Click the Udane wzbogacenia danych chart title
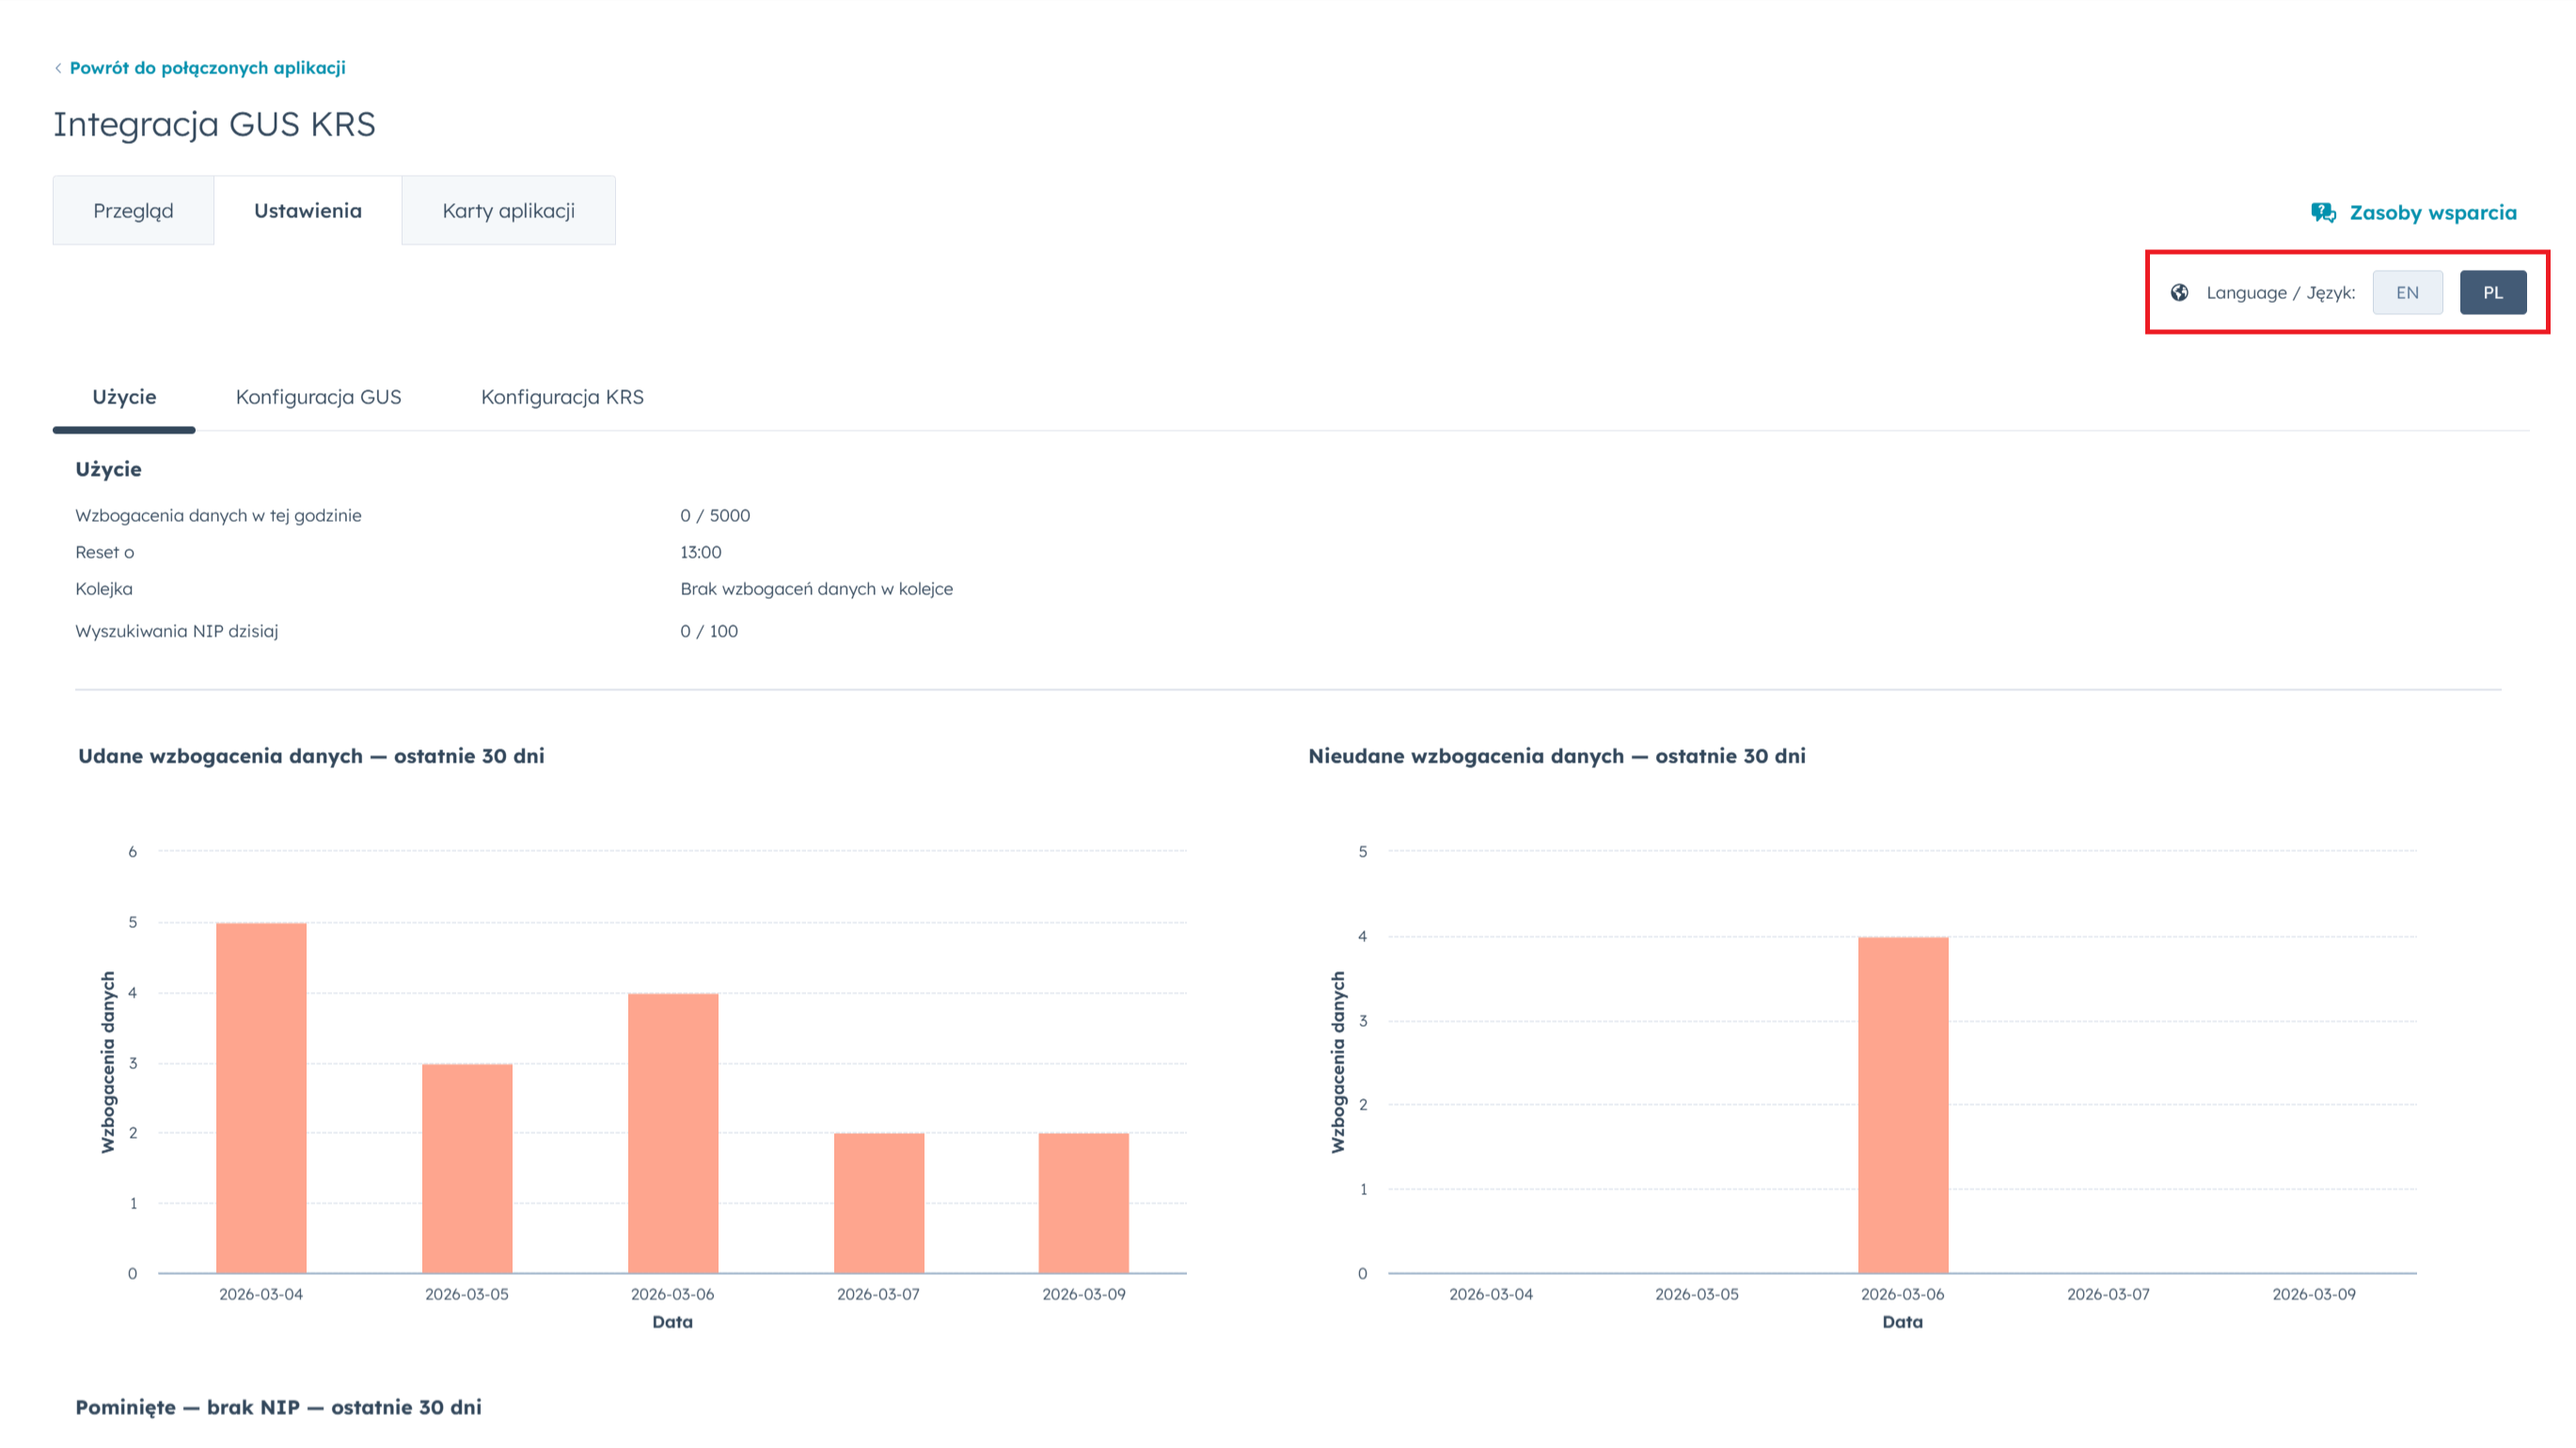This screenshot has width=2576, height=1448. coord(312,756)
